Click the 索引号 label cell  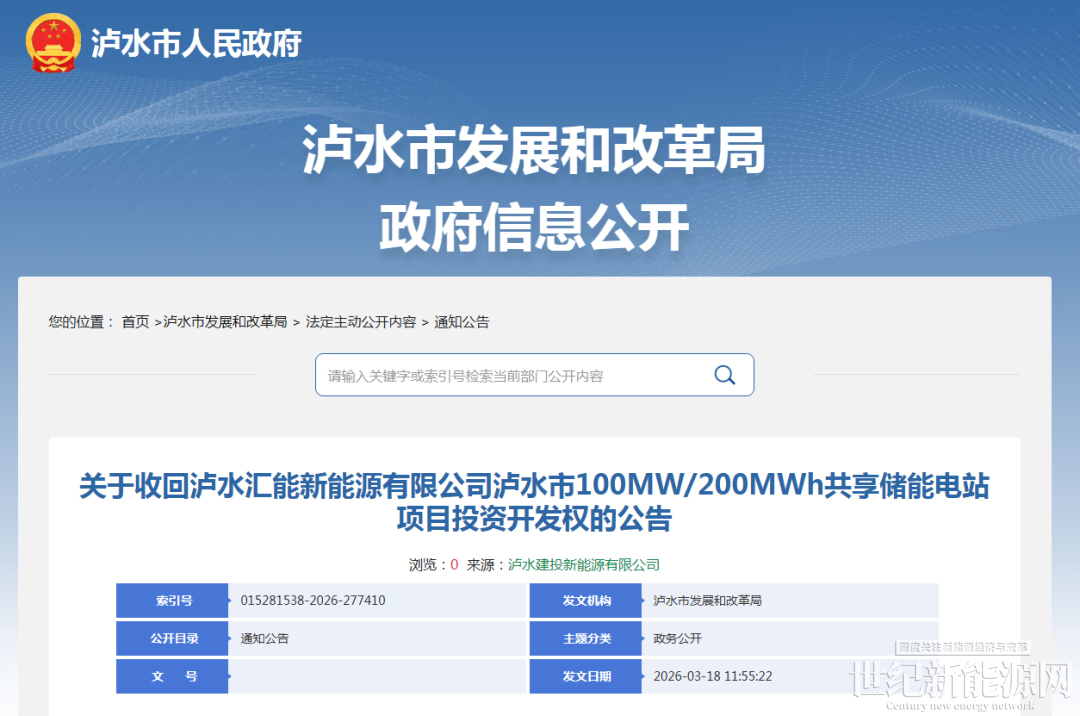click(173, 601)
